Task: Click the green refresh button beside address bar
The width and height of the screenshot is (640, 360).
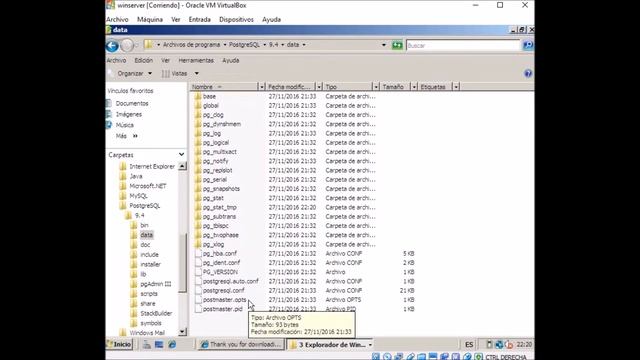Action: tap(397, 45)
